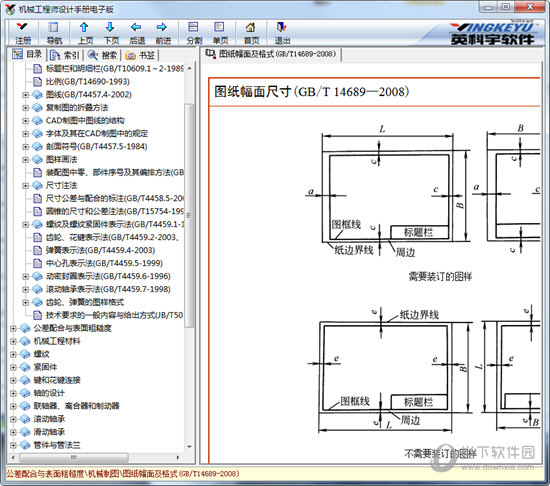Click page icon beside 比例(GB/T14690-1993)
The width and height of the screenshot is (550, 486).
37,81
